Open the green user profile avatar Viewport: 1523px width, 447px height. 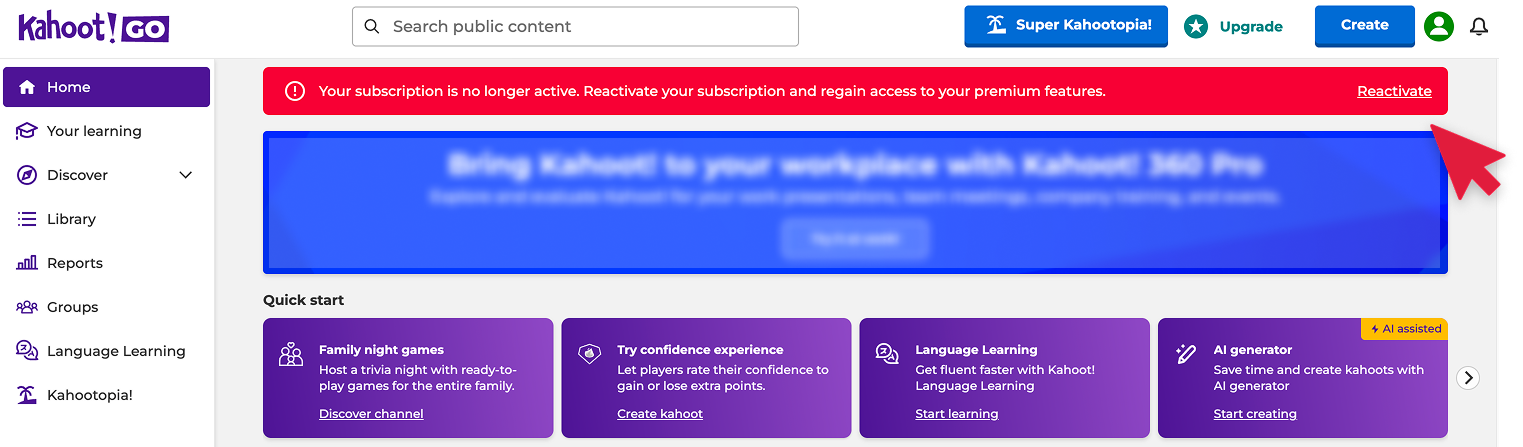click(1438, 27)
